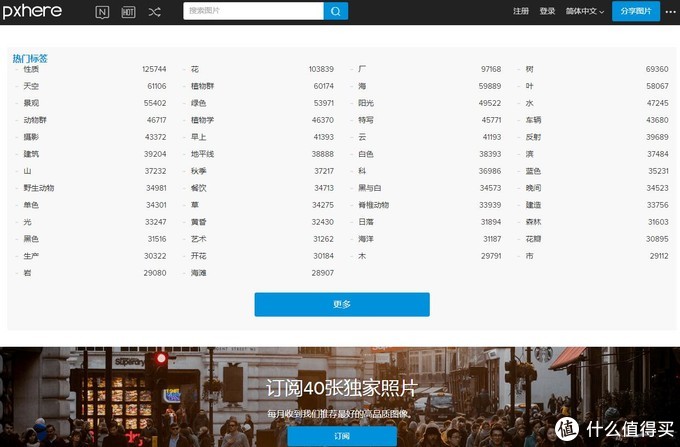Image resolution: width=680 pixels, height=447 pixels.
Task: Open the 单色 tag
Action: [x=31, y=205]
